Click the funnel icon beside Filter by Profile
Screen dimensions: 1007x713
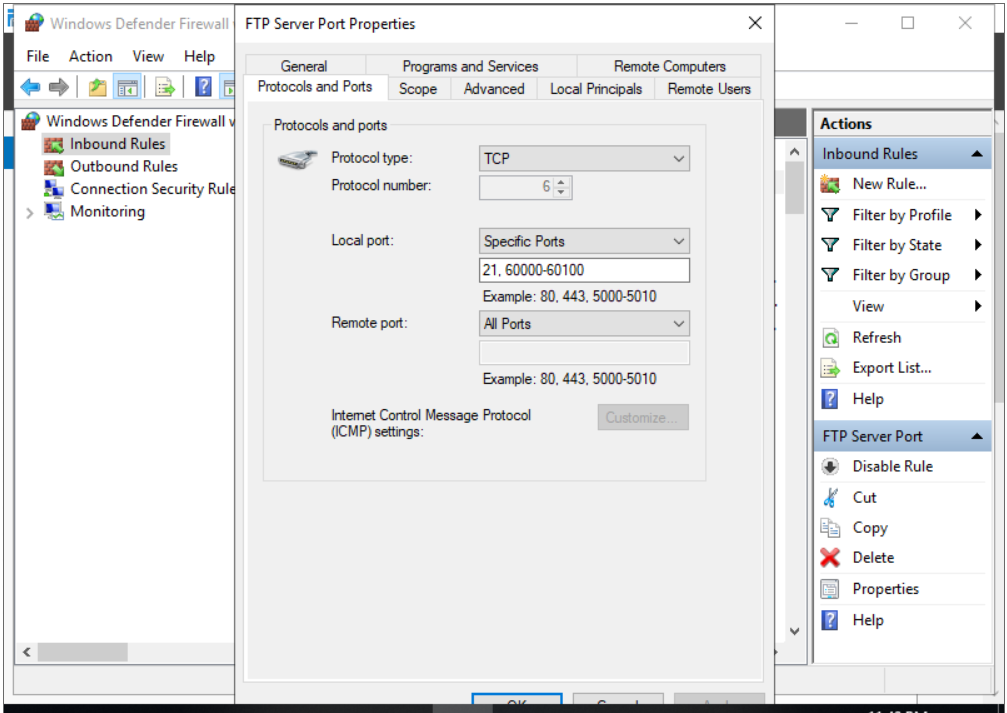[830, 215]
